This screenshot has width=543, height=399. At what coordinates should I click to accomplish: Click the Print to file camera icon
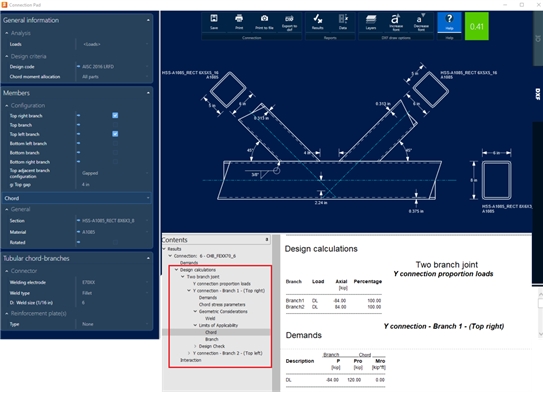(x=264, y=22)
